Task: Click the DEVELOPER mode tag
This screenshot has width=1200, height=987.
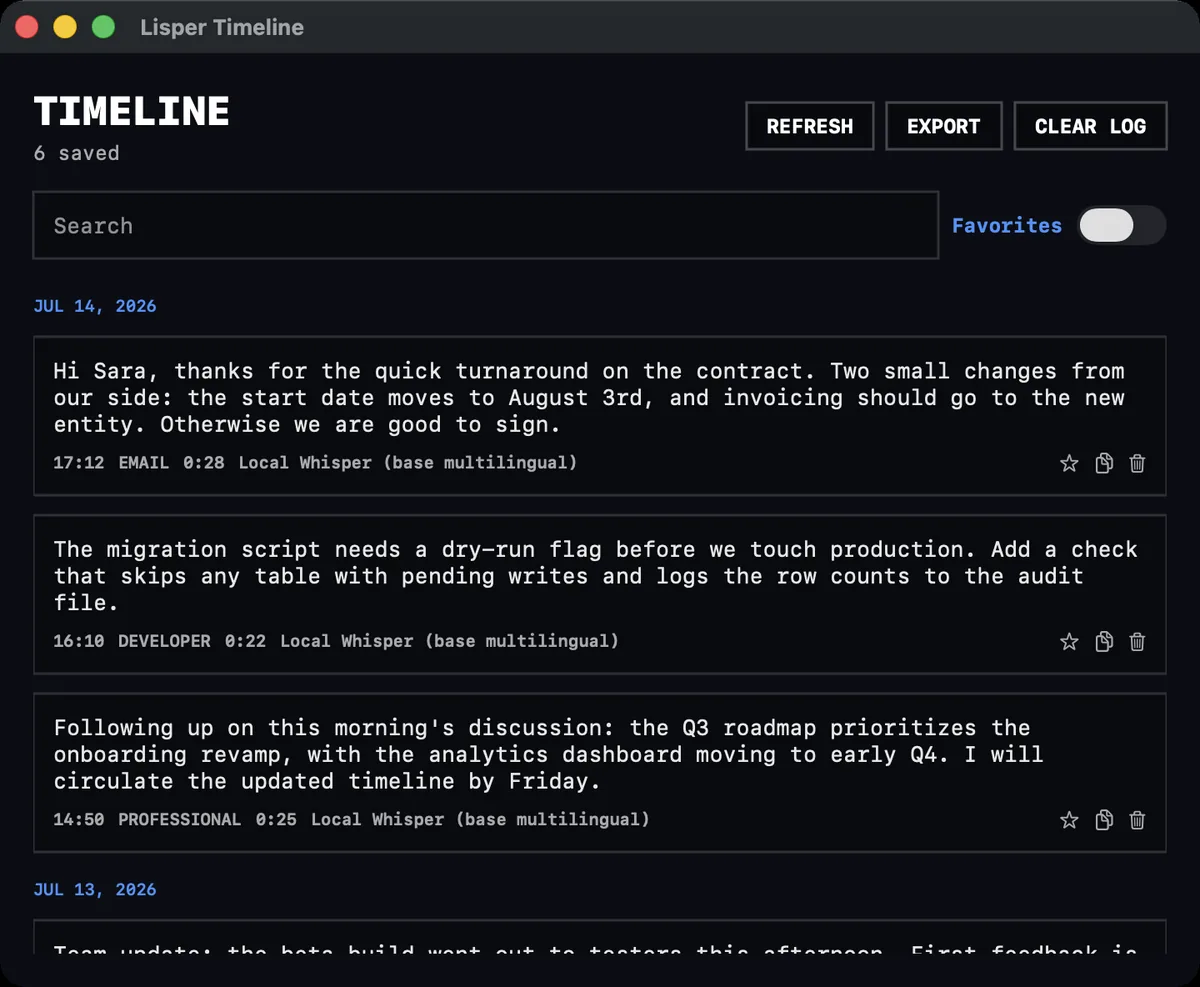Action: click(164, 641)
